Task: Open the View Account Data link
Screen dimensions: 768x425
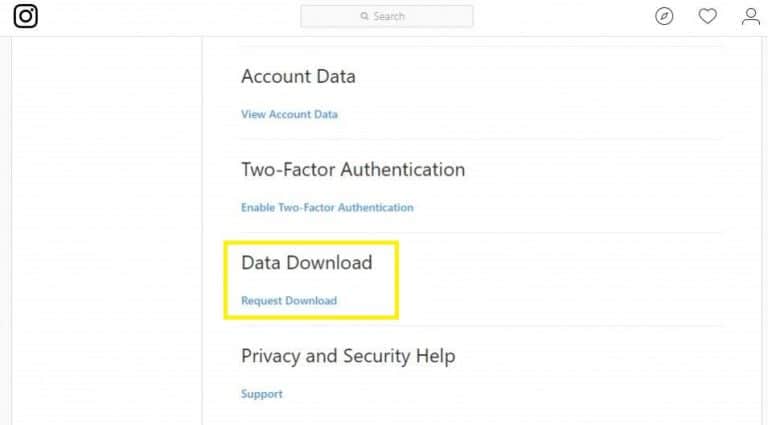Action: [289, 114]
